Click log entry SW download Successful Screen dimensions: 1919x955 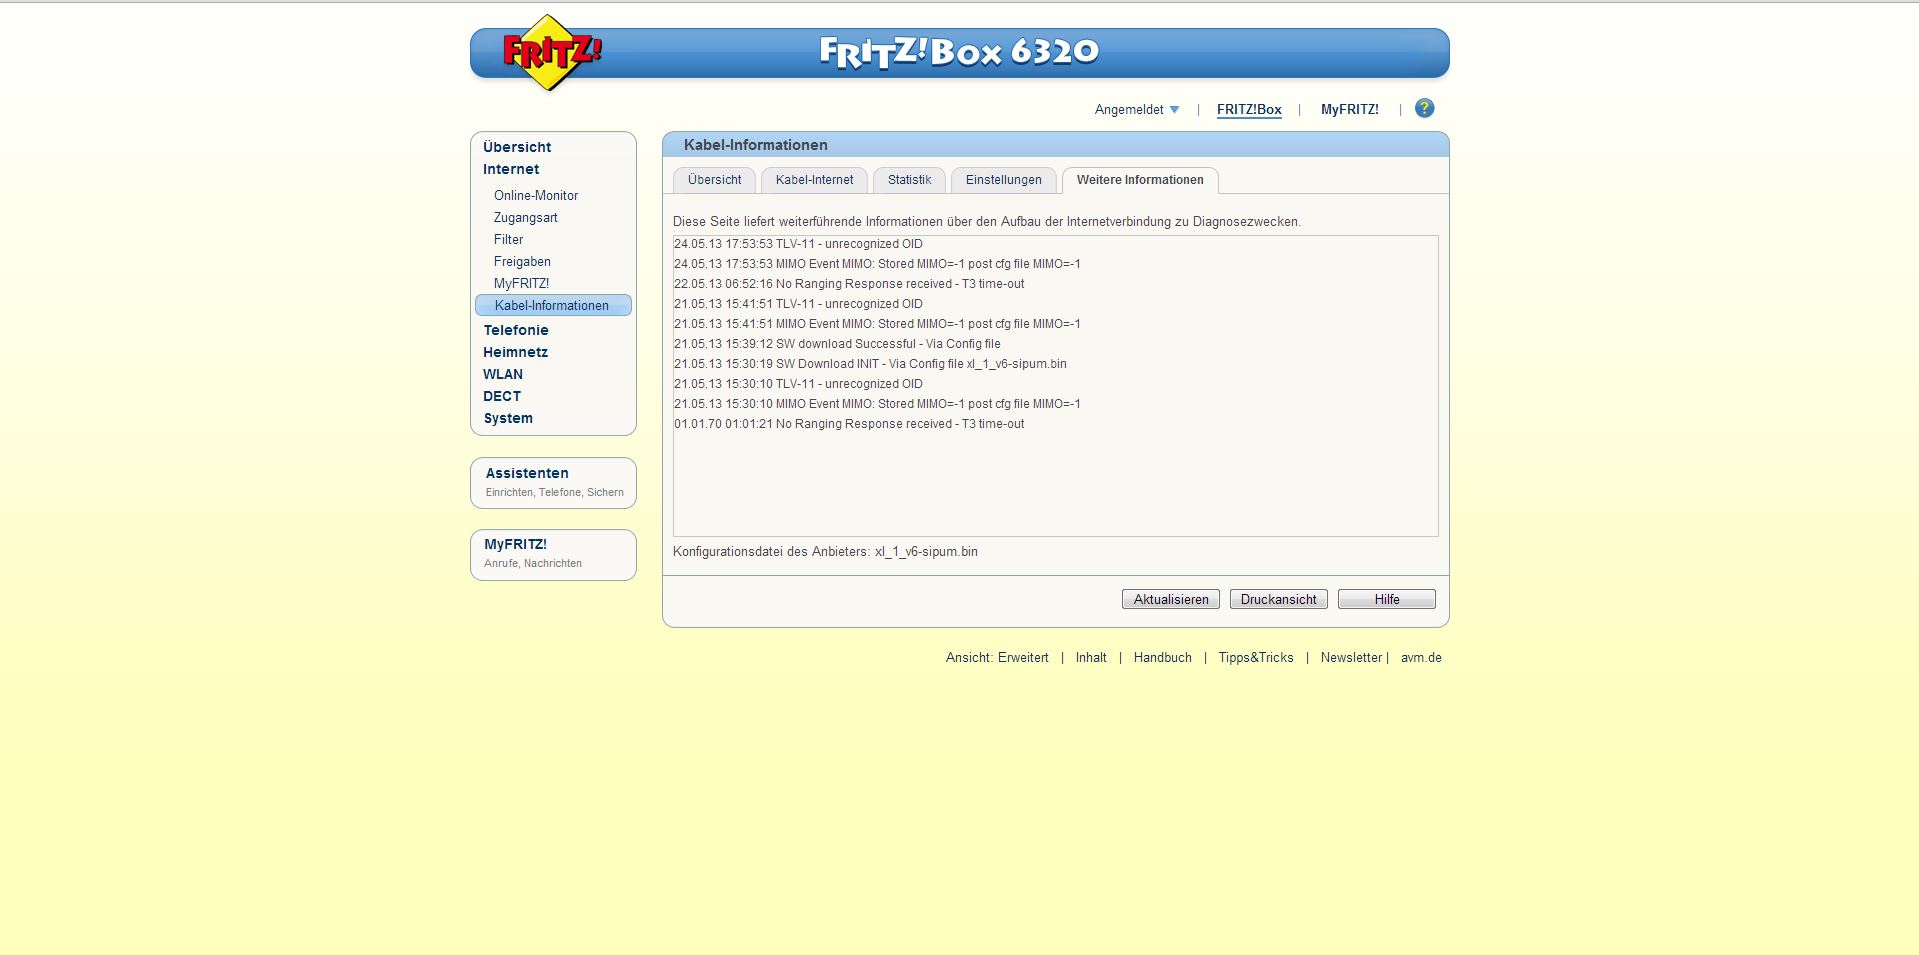click(x=837, y=344)
